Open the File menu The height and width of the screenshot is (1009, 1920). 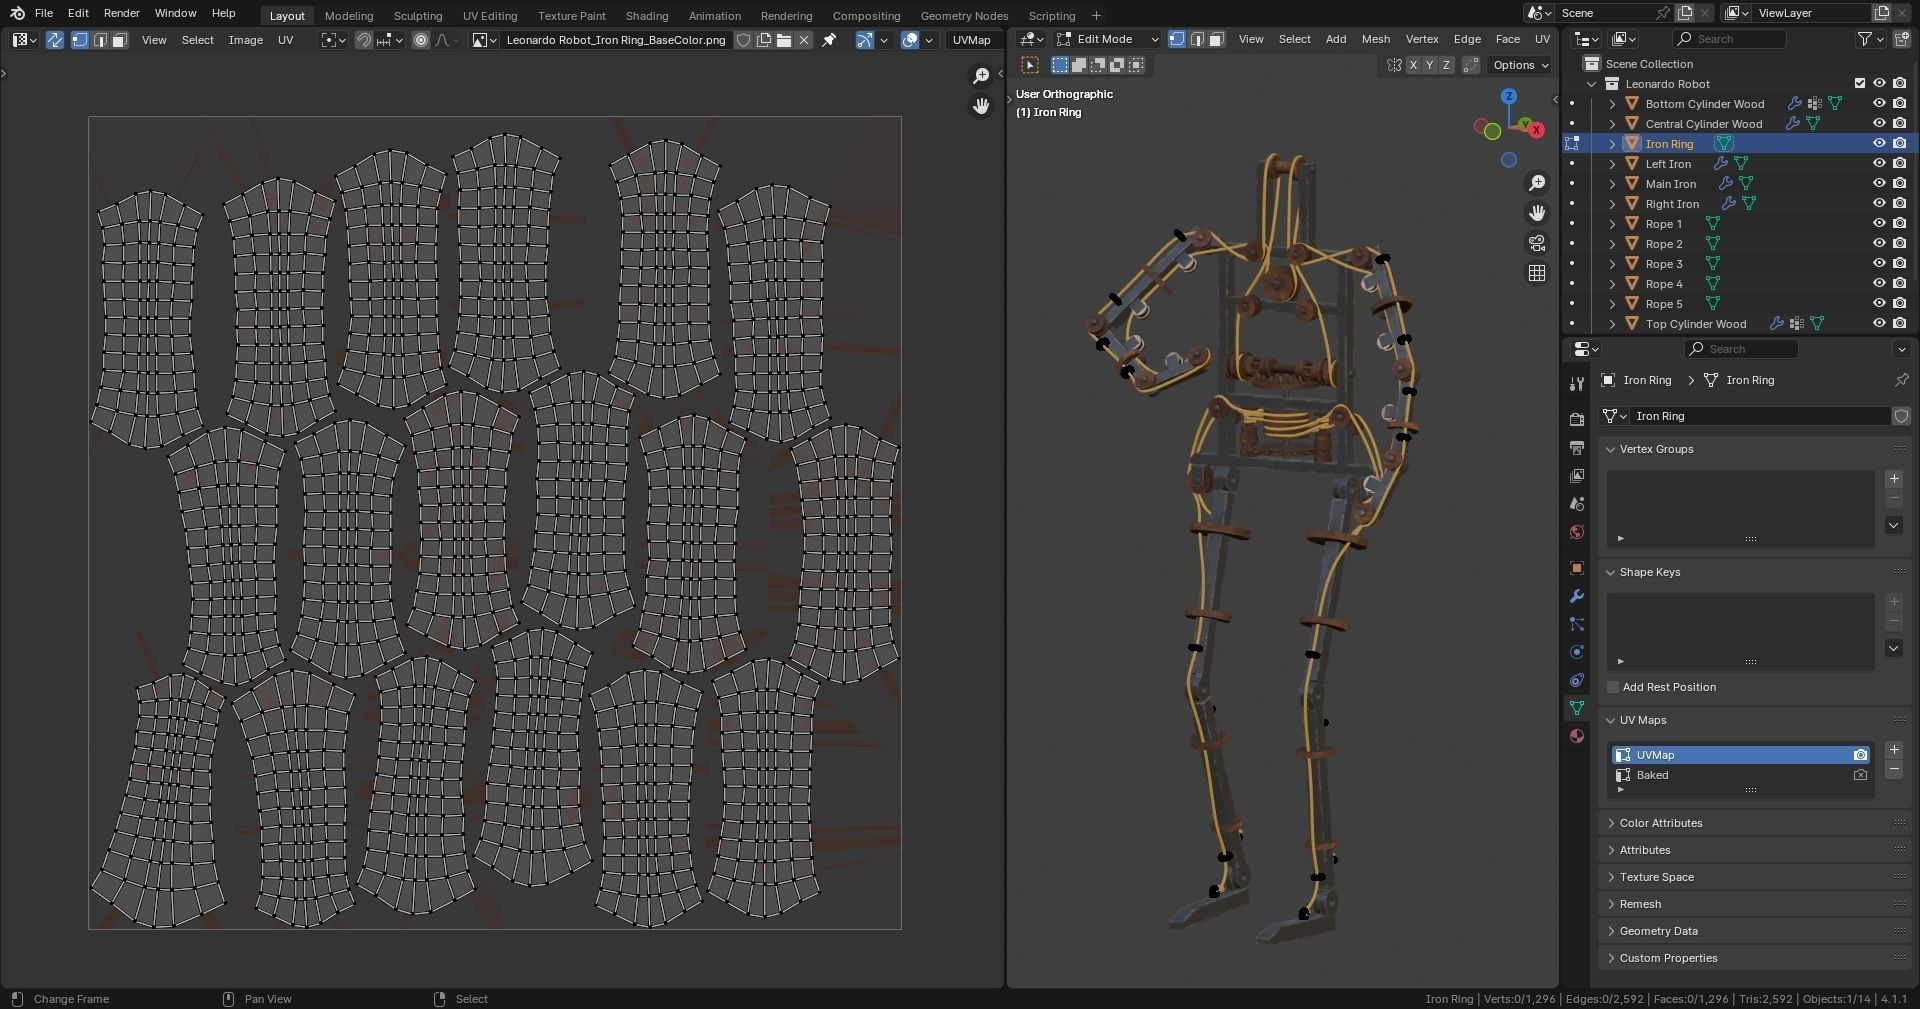click(44, 13)
